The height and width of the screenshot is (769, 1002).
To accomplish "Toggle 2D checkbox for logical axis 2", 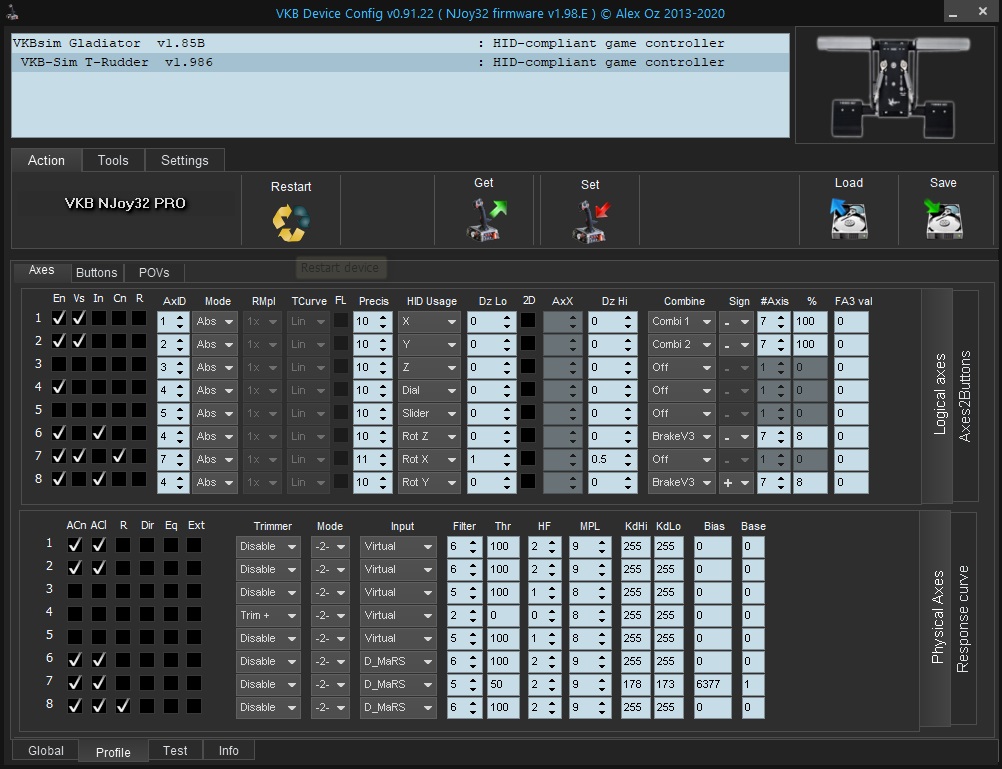I will (x=528, y=343).
